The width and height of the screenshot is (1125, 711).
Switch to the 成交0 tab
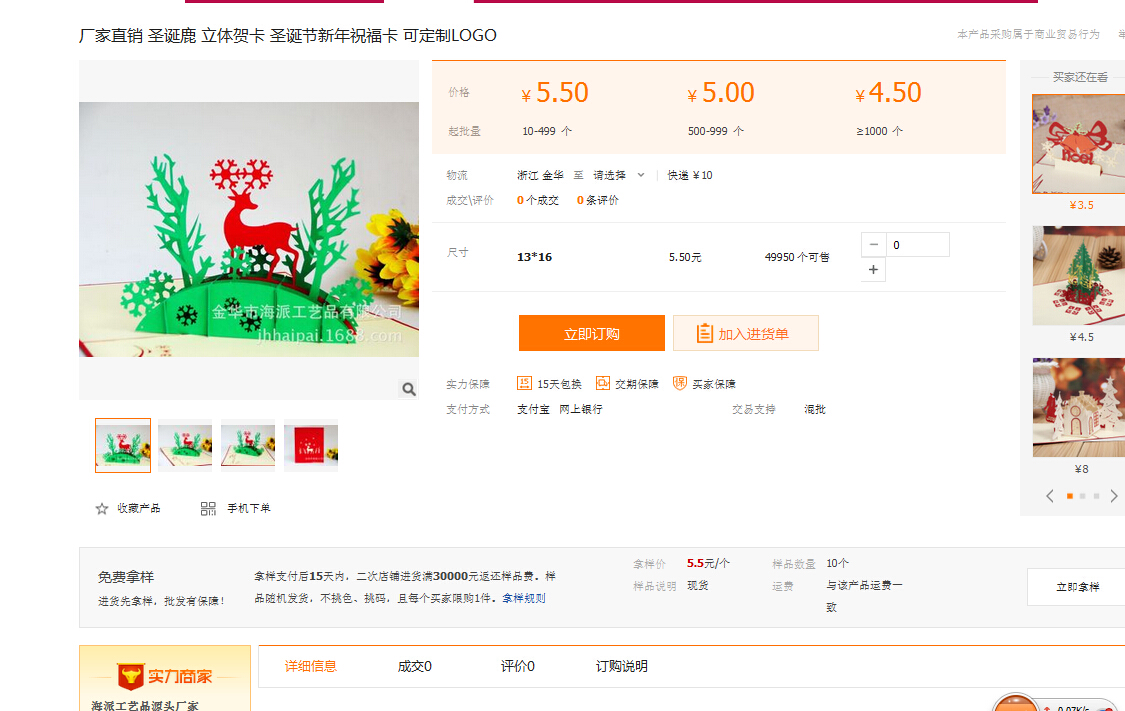click(414, 666)
